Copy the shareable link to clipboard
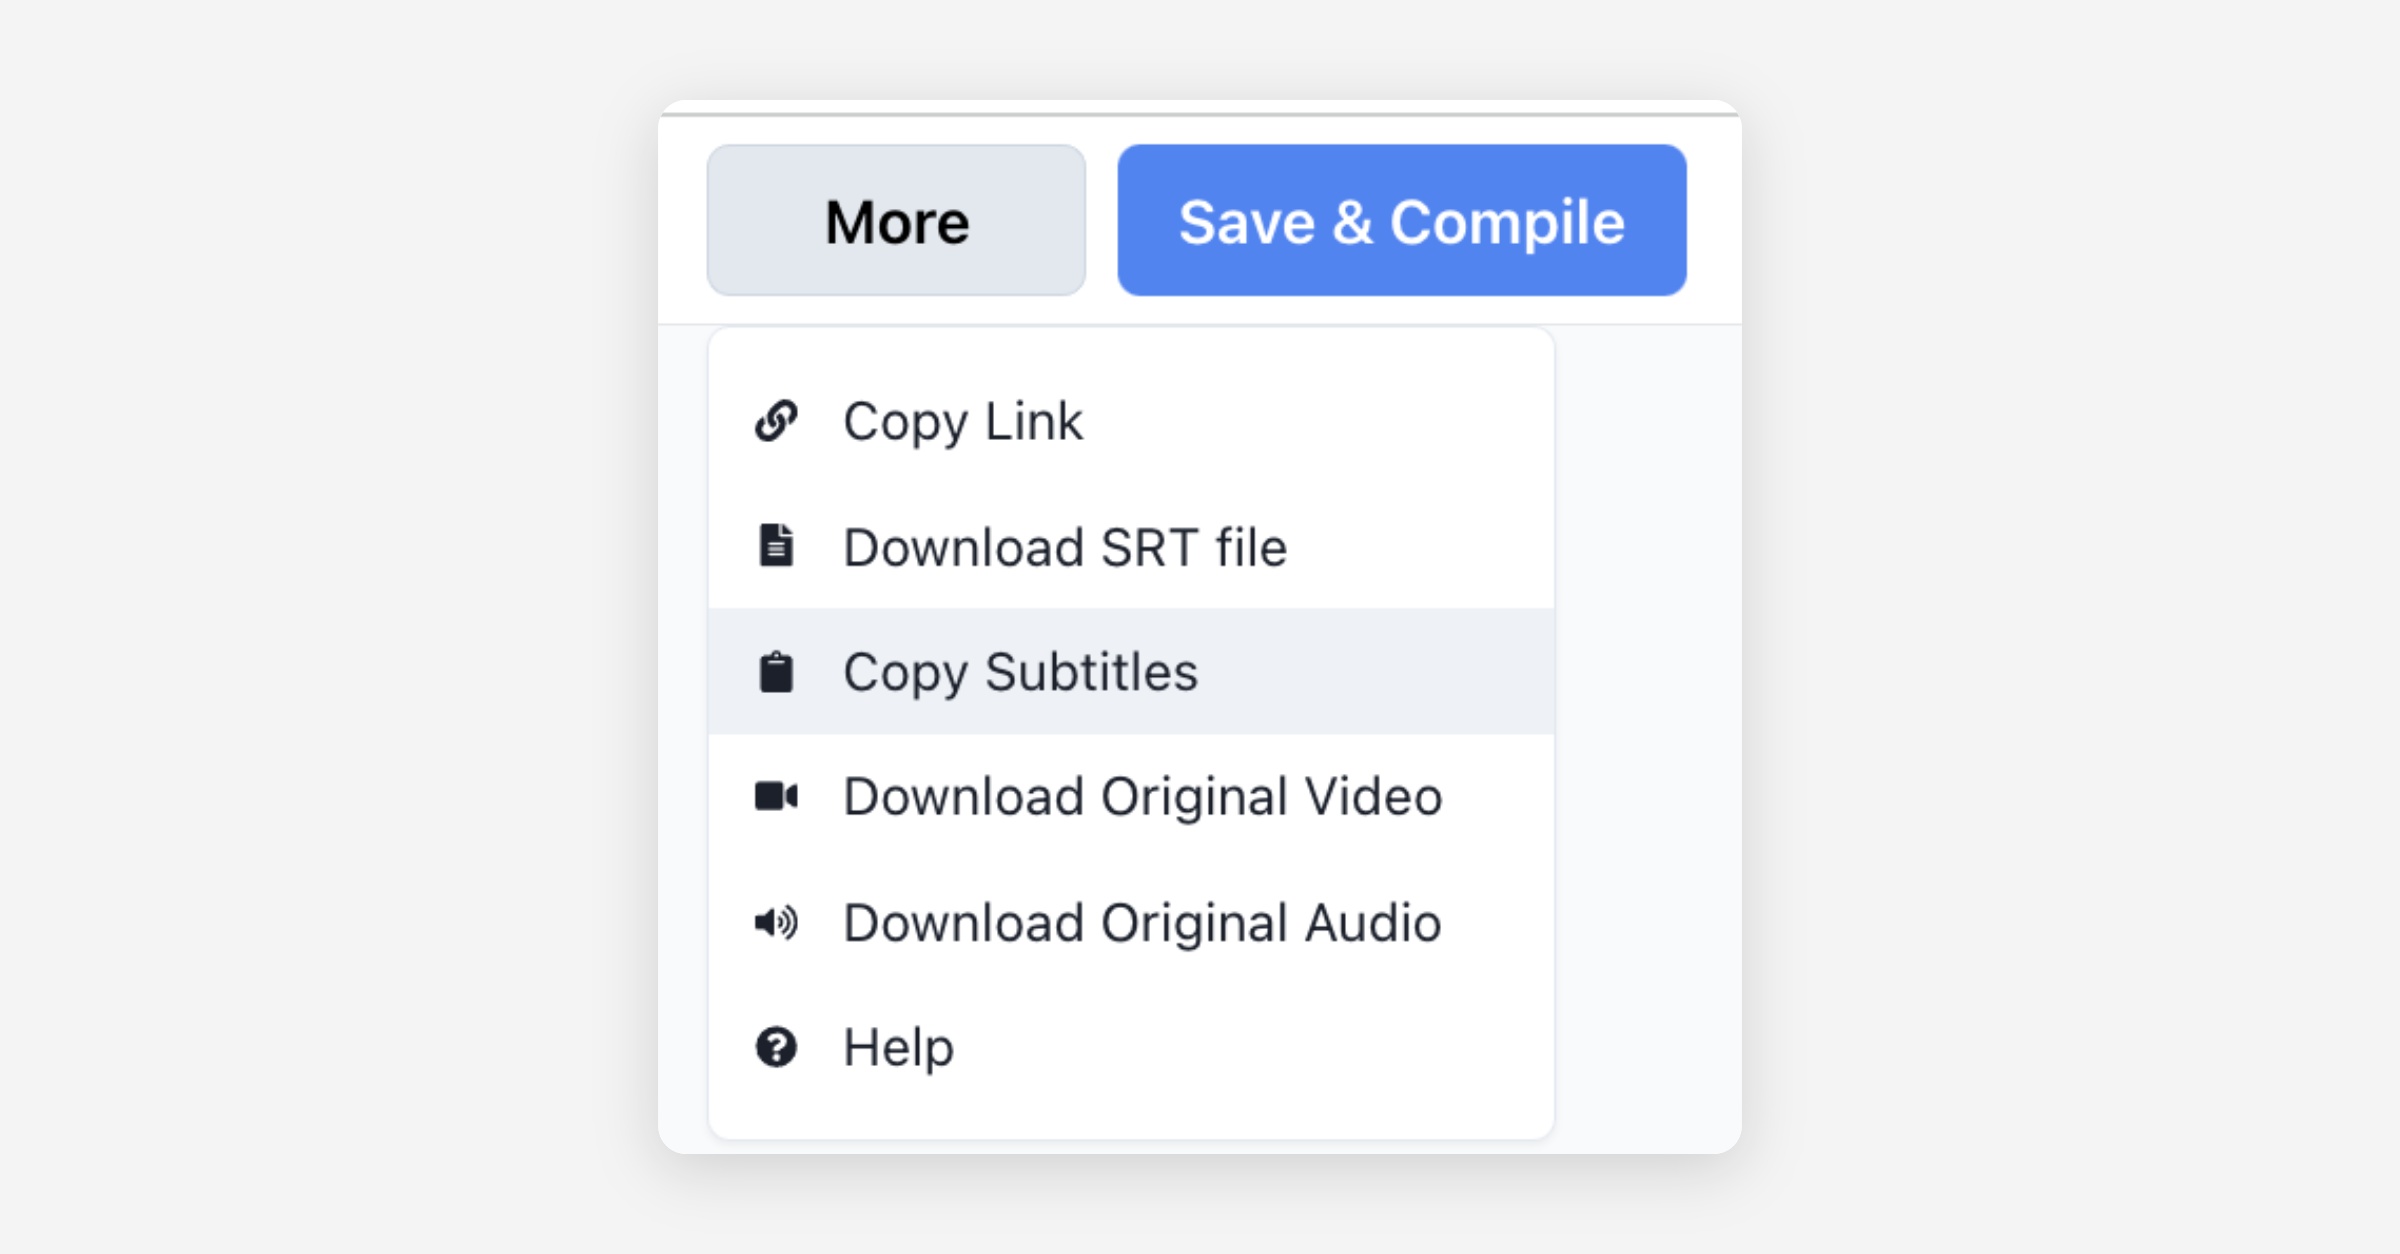Screen dimensions: 2400x1254 point(962,421)
